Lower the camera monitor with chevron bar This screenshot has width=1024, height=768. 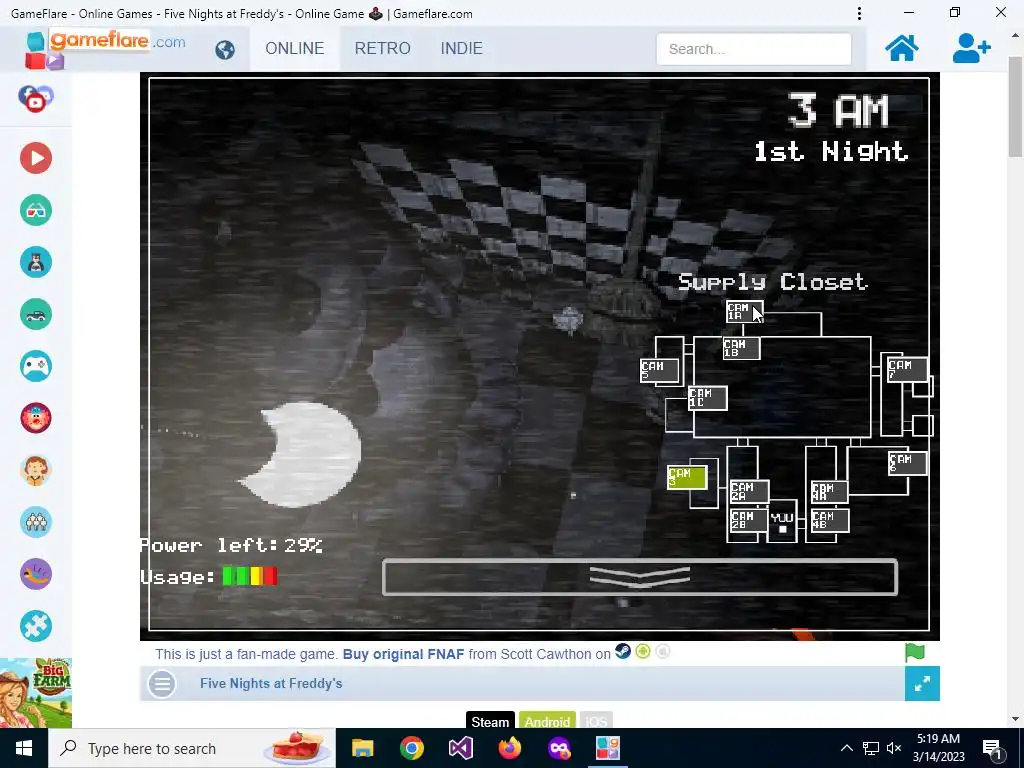click(640, 577)
